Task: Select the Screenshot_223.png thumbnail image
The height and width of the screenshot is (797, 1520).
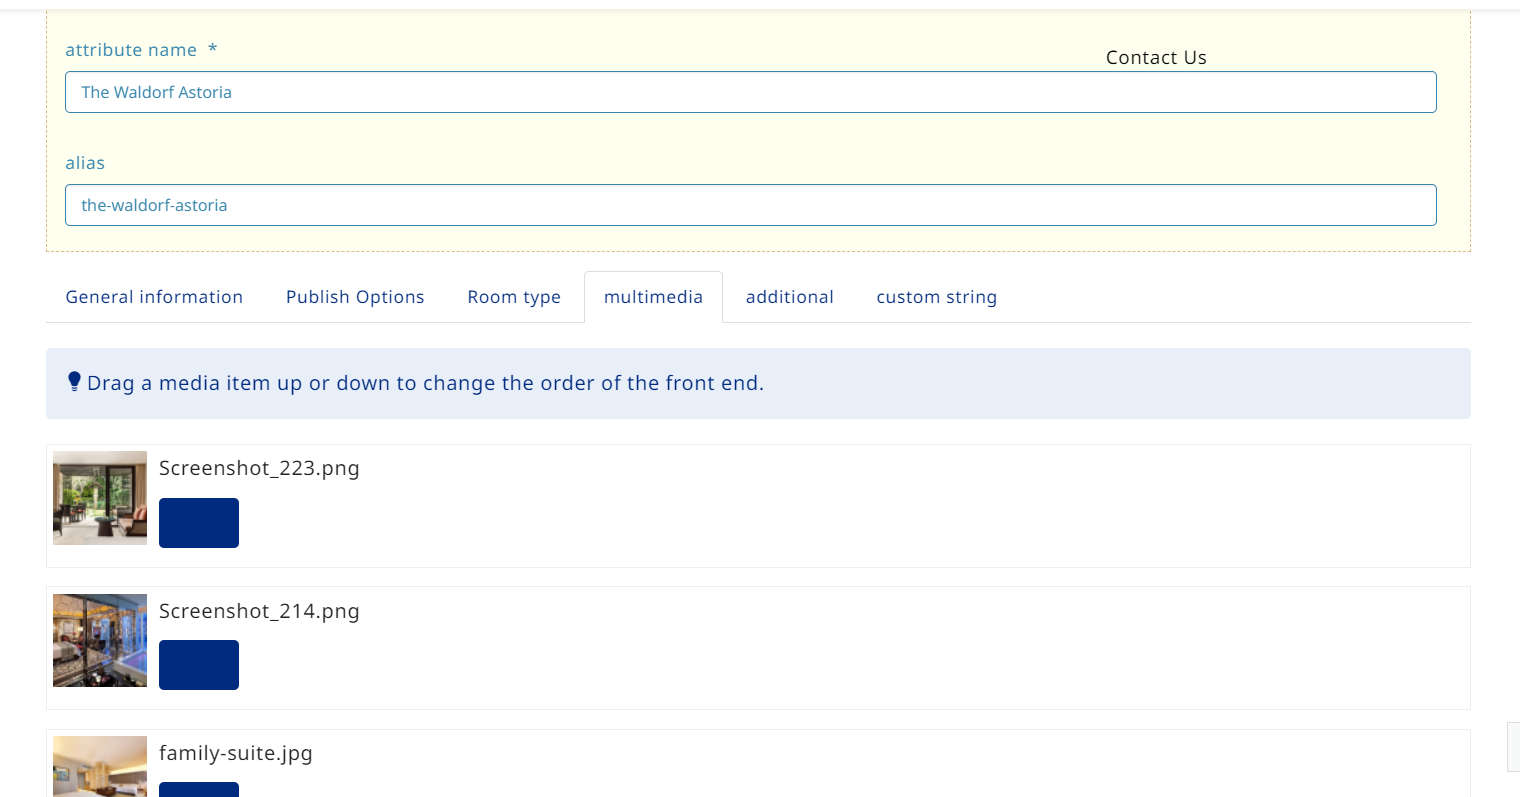Action: tap(100, 498)
